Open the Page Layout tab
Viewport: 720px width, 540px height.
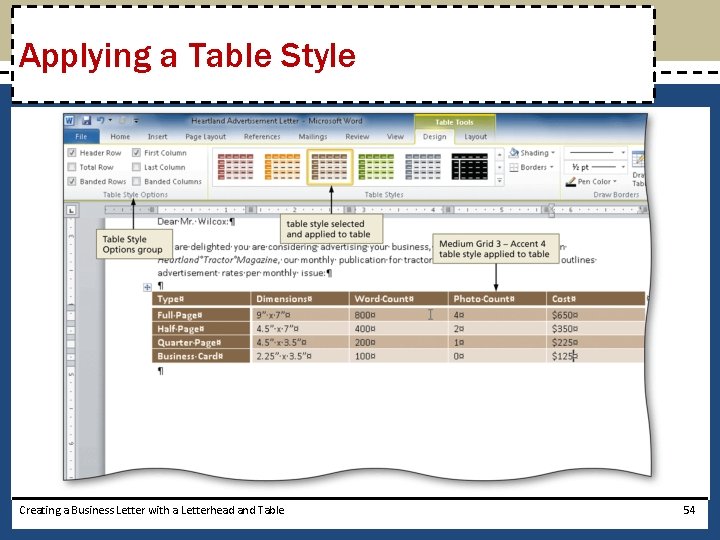(205, 136)
